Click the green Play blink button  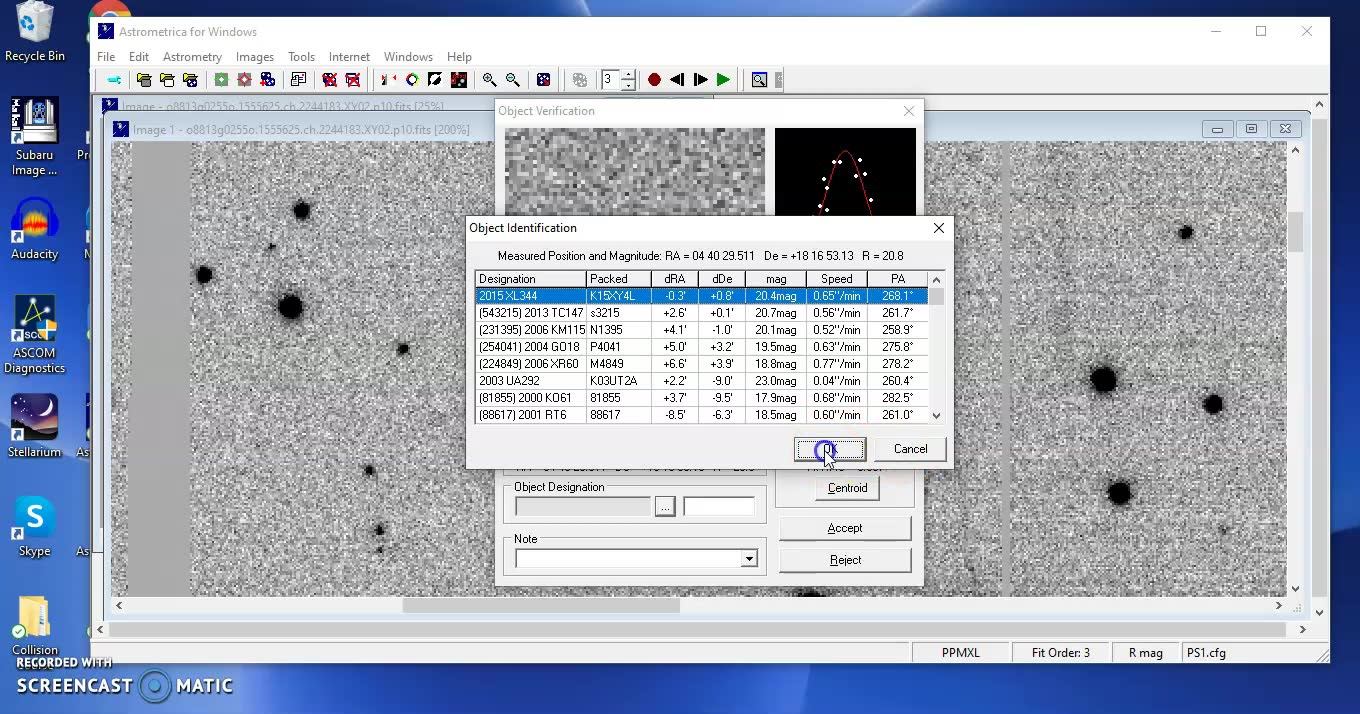coord(723,80)
